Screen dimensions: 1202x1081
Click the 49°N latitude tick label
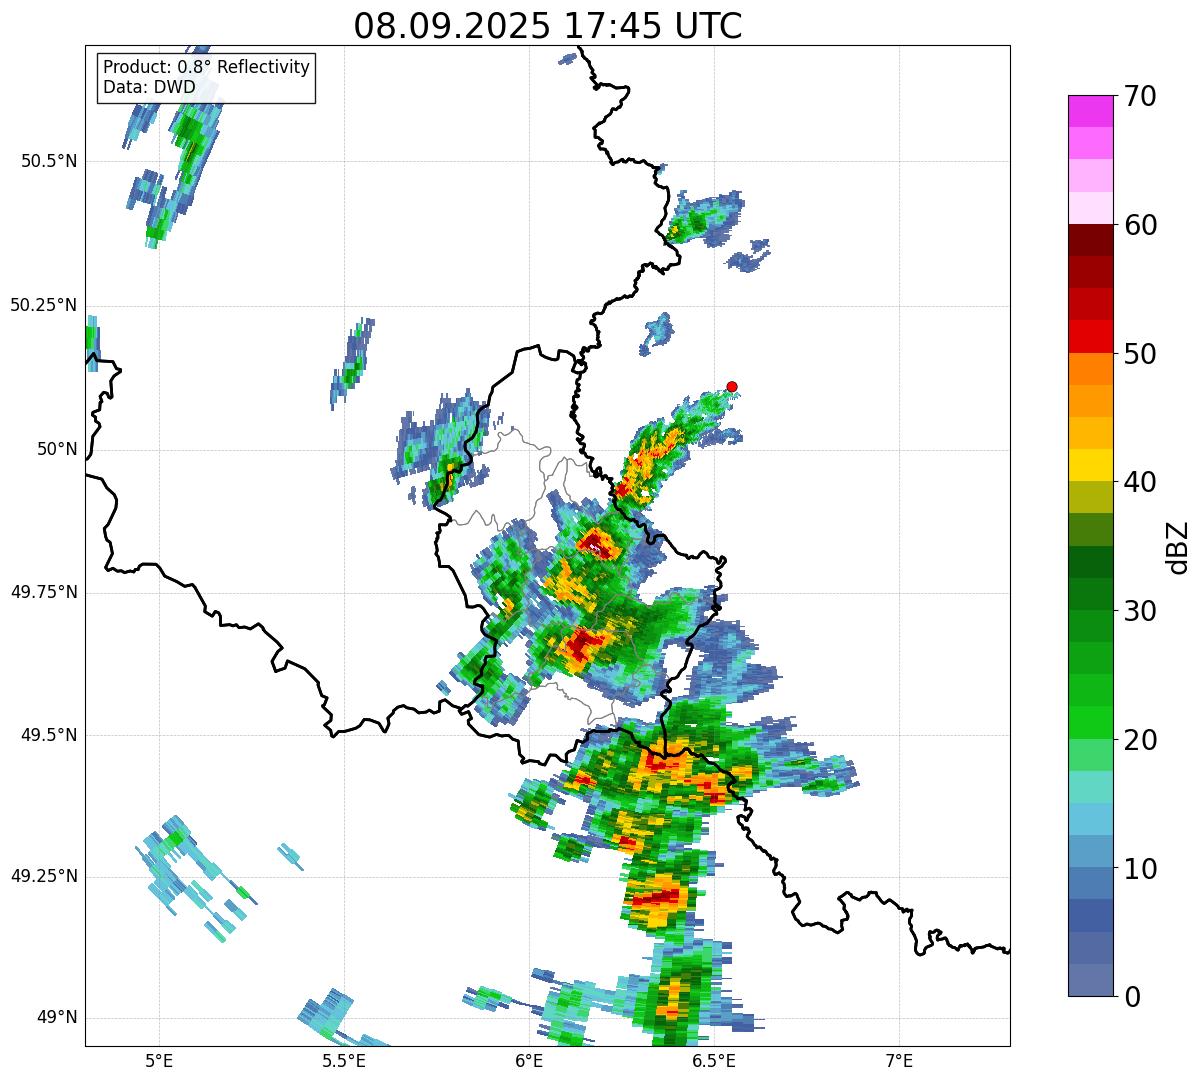point(56,1018)
